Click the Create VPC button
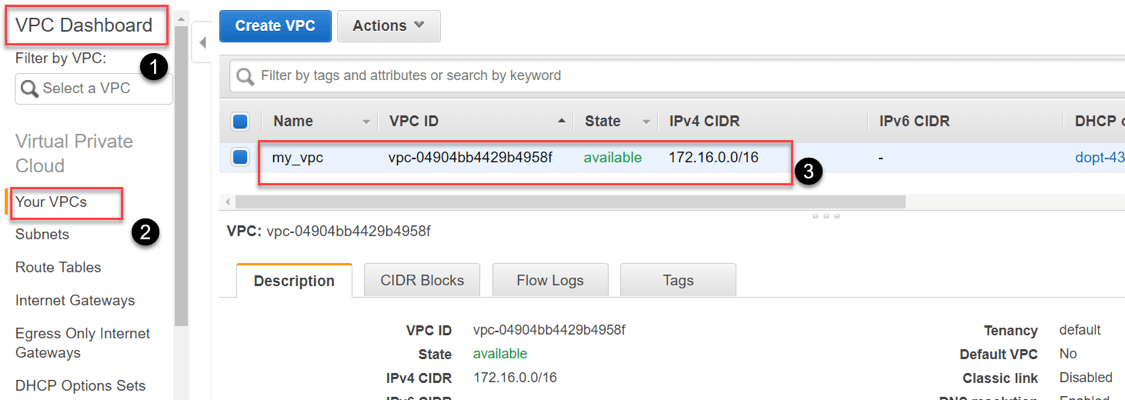The height and width of the screenshot is (400, 1125). (275, 26)
